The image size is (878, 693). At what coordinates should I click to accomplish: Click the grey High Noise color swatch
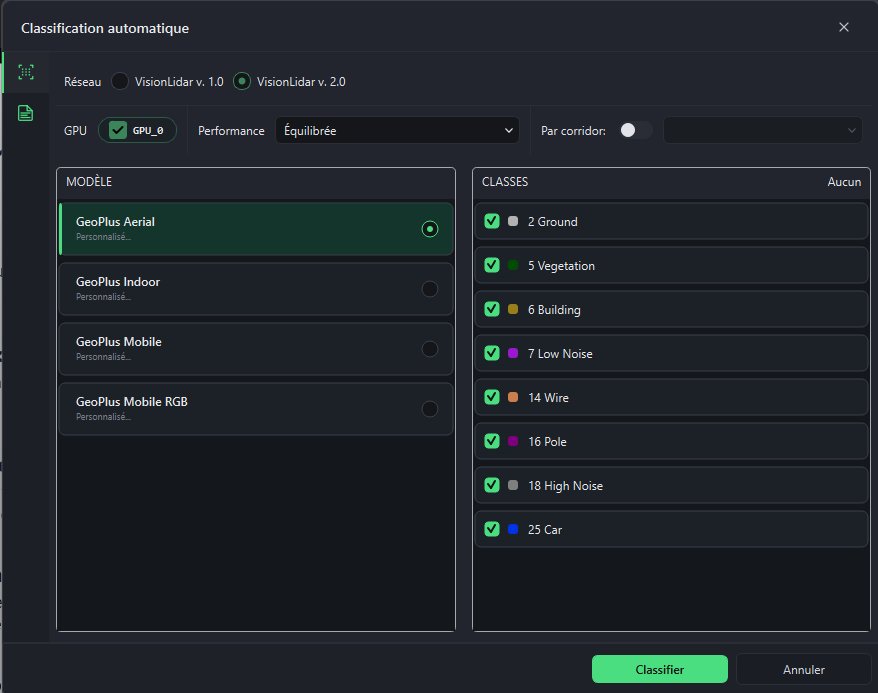[513, 485]
